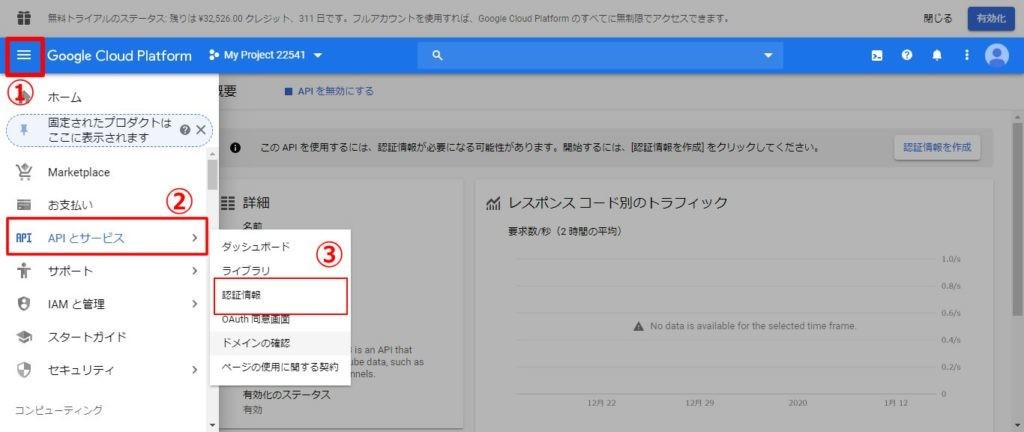Expand the search bar dropdown arrow
1024x432 pixels.
pyautogui.click(x=768, y=56)
